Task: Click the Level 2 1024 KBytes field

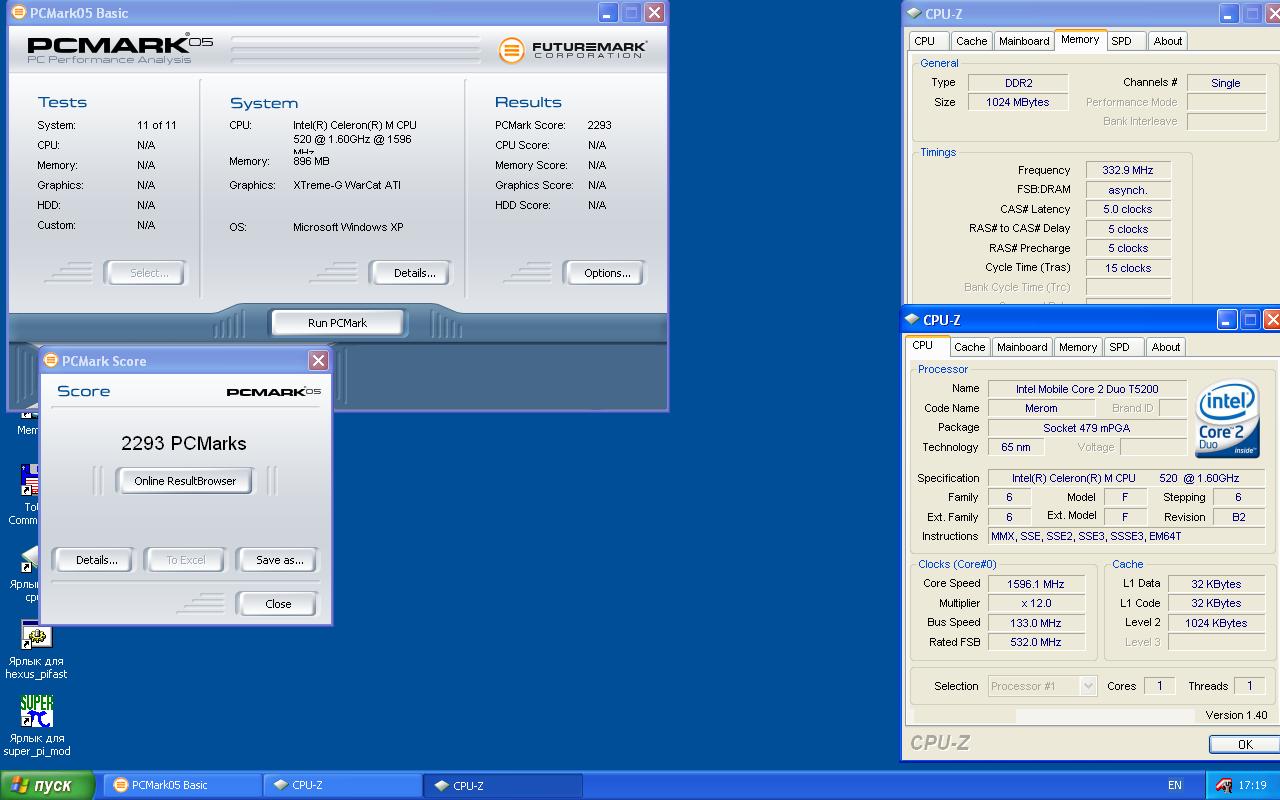Action: tap(1216, 623)
